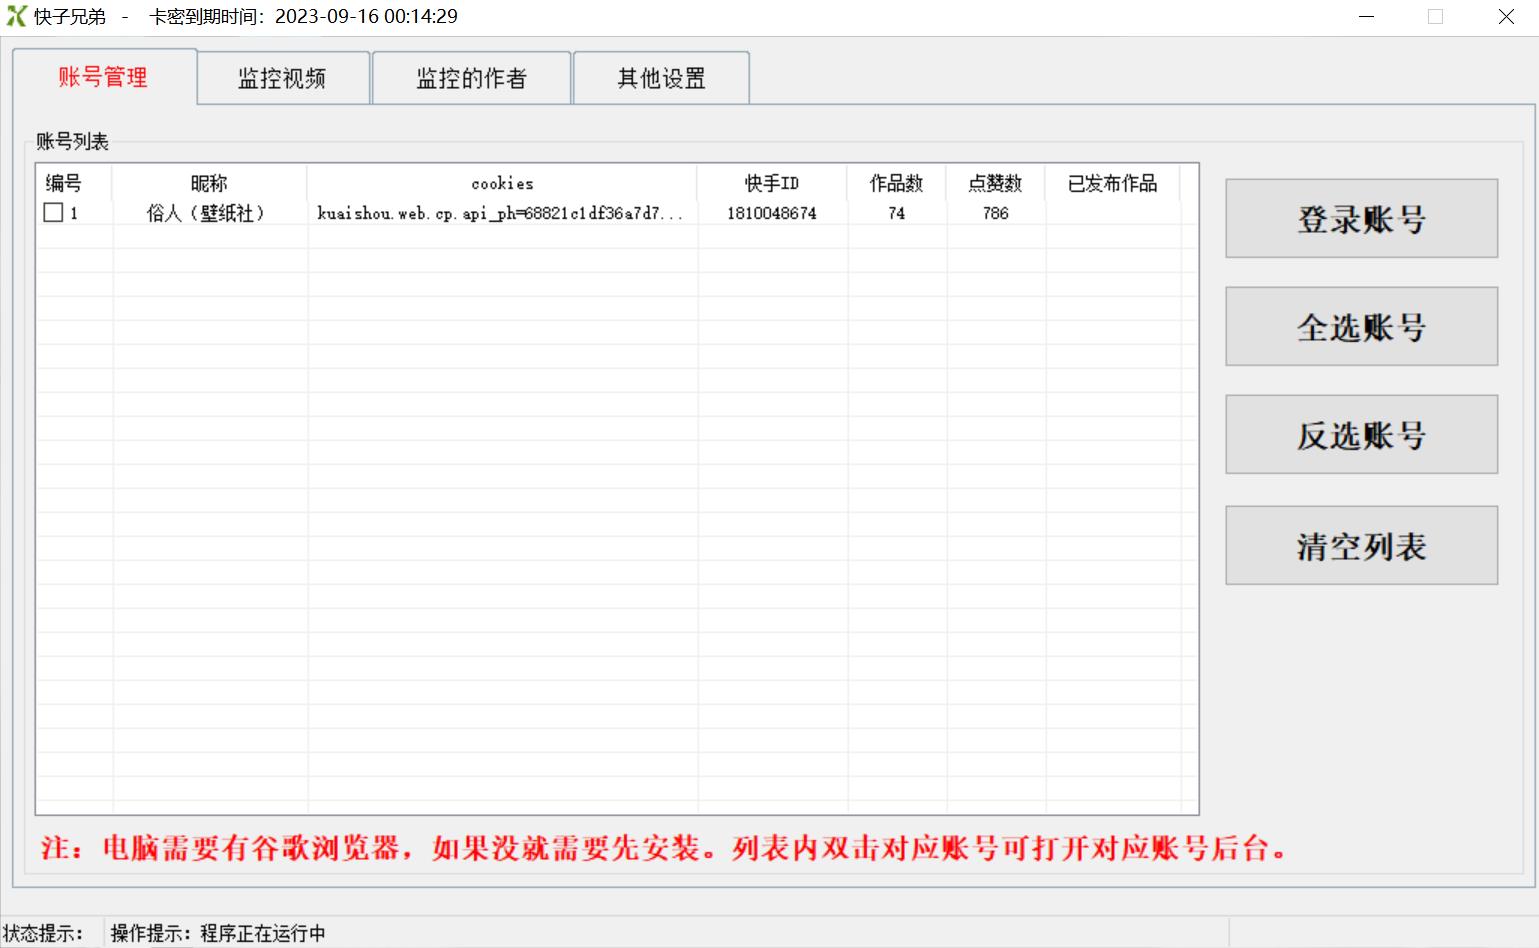Click the 全选账号 button
The image size is (1539, 948).
point(1360,326)
